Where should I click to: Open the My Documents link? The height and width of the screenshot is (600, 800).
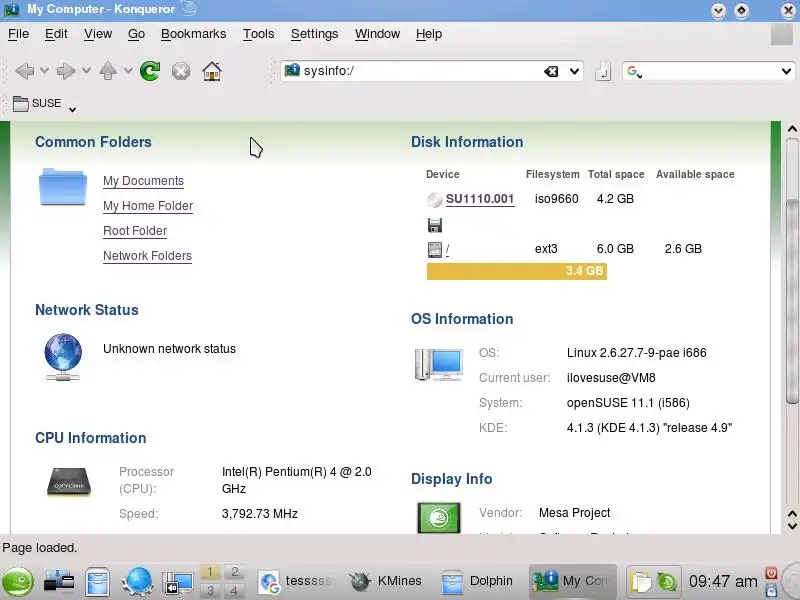143,181
